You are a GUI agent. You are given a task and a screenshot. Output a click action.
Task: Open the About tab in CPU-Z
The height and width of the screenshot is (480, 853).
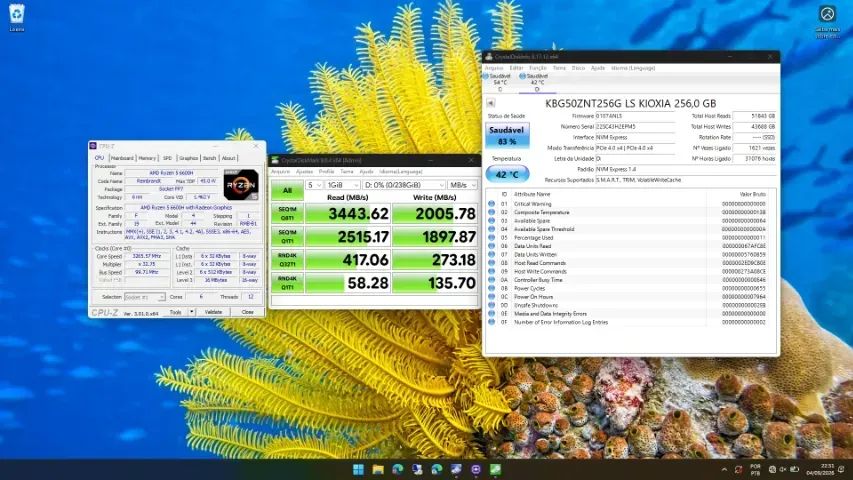[228, 158]
